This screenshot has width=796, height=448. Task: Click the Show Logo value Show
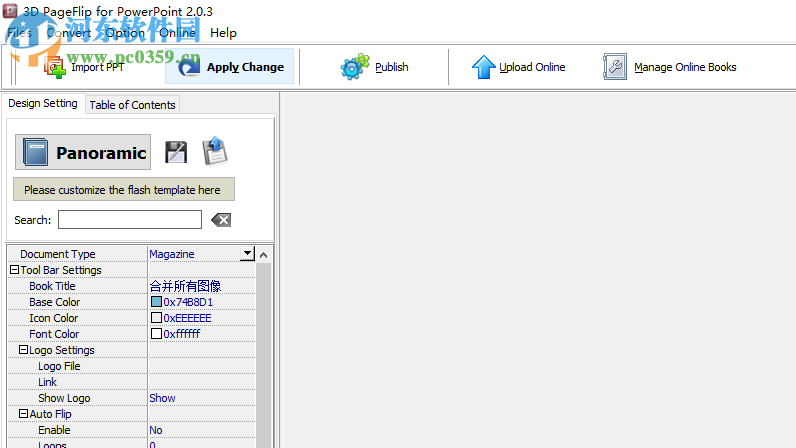162,398
